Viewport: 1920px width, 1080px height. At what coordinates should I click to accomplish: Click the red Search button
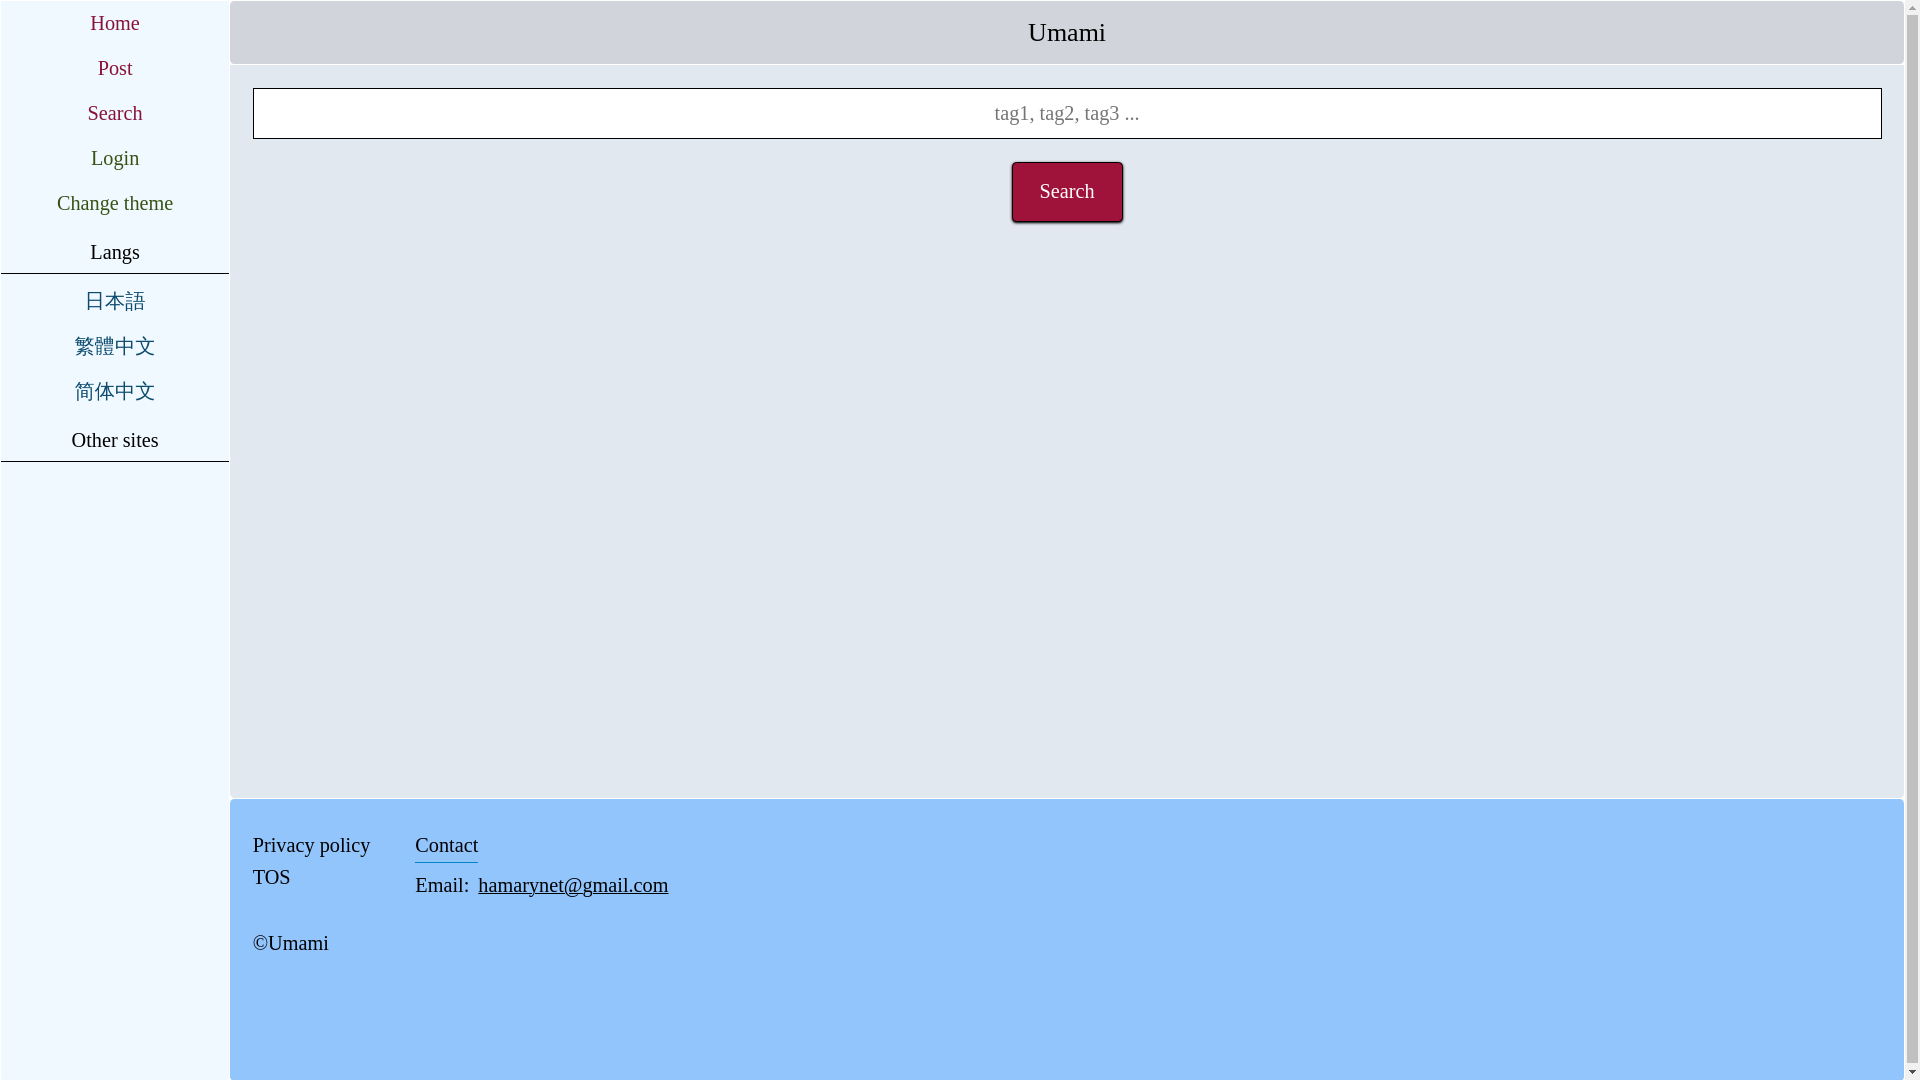coord(1066,192)
